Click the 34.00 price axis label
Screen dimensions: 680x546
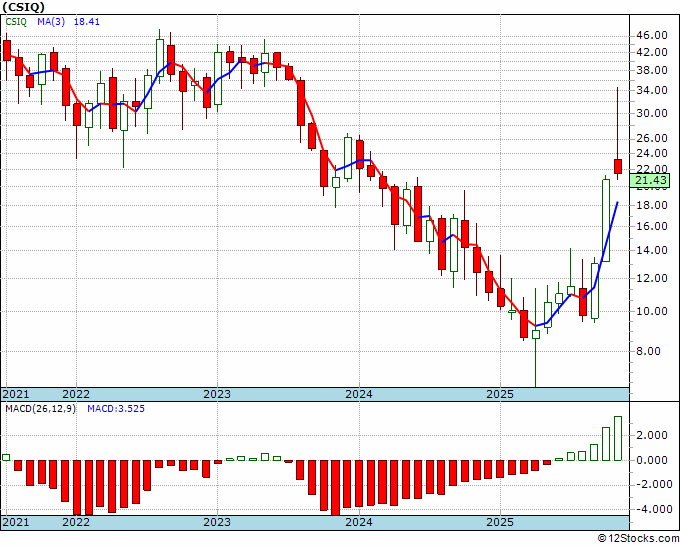click(652, 91)
